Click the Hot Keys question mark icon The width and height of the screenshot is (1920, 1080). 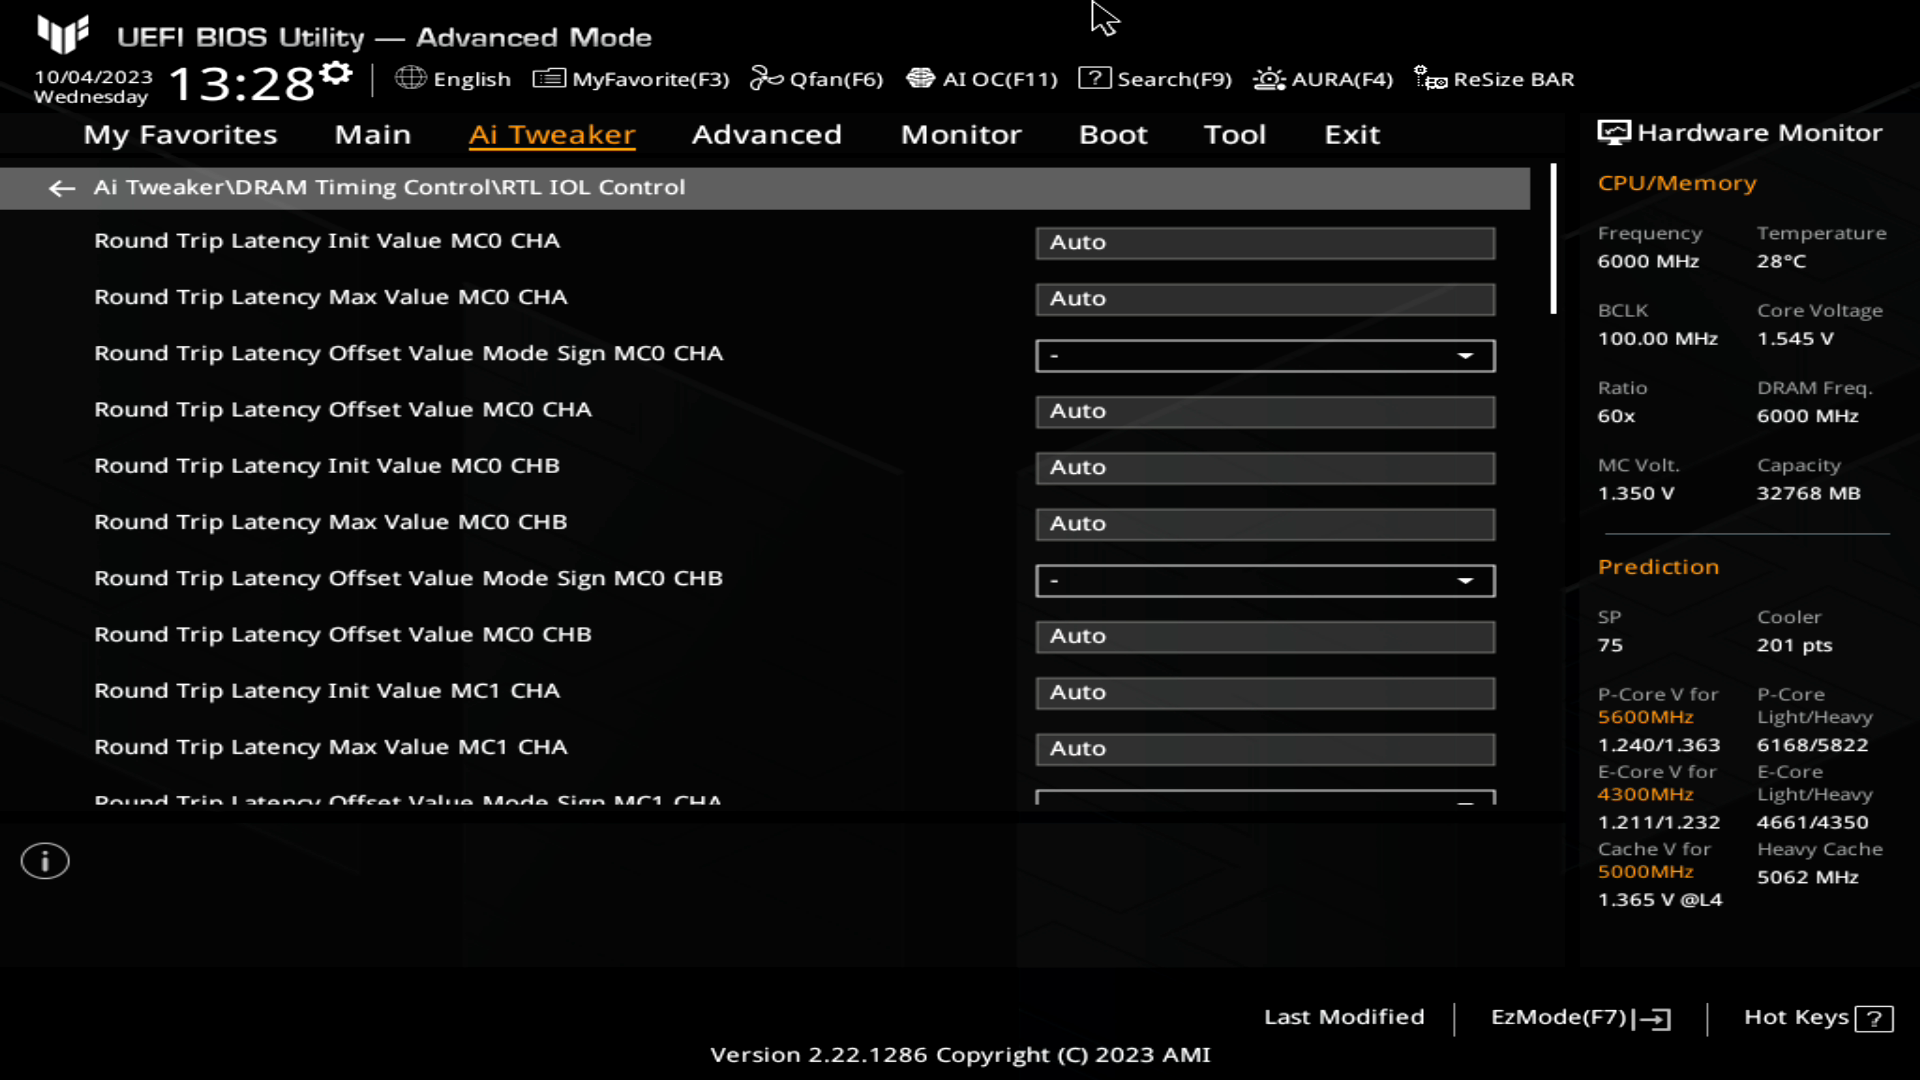1874,1019
